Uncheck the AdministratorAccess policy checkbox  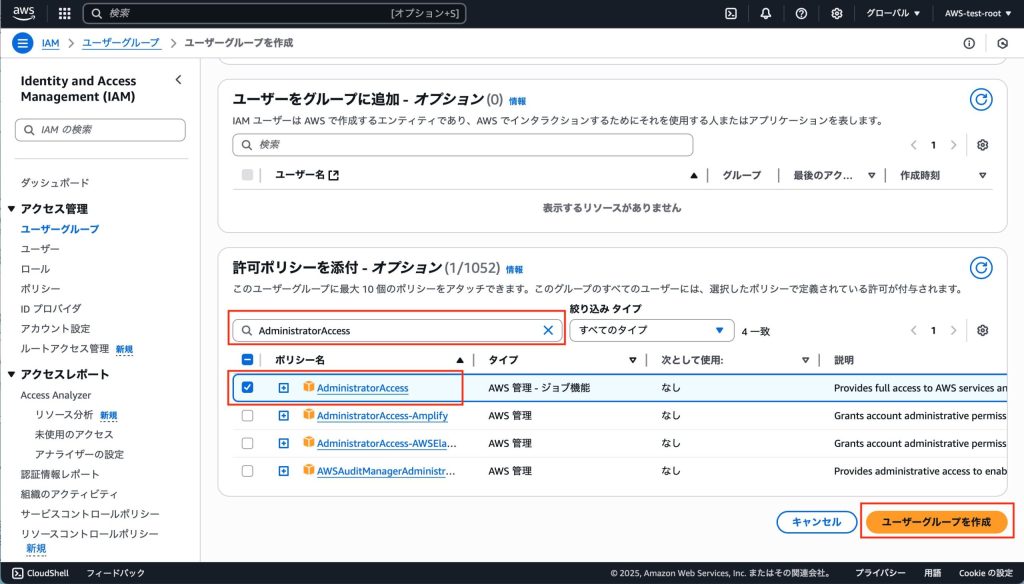[x=248, y=387]
